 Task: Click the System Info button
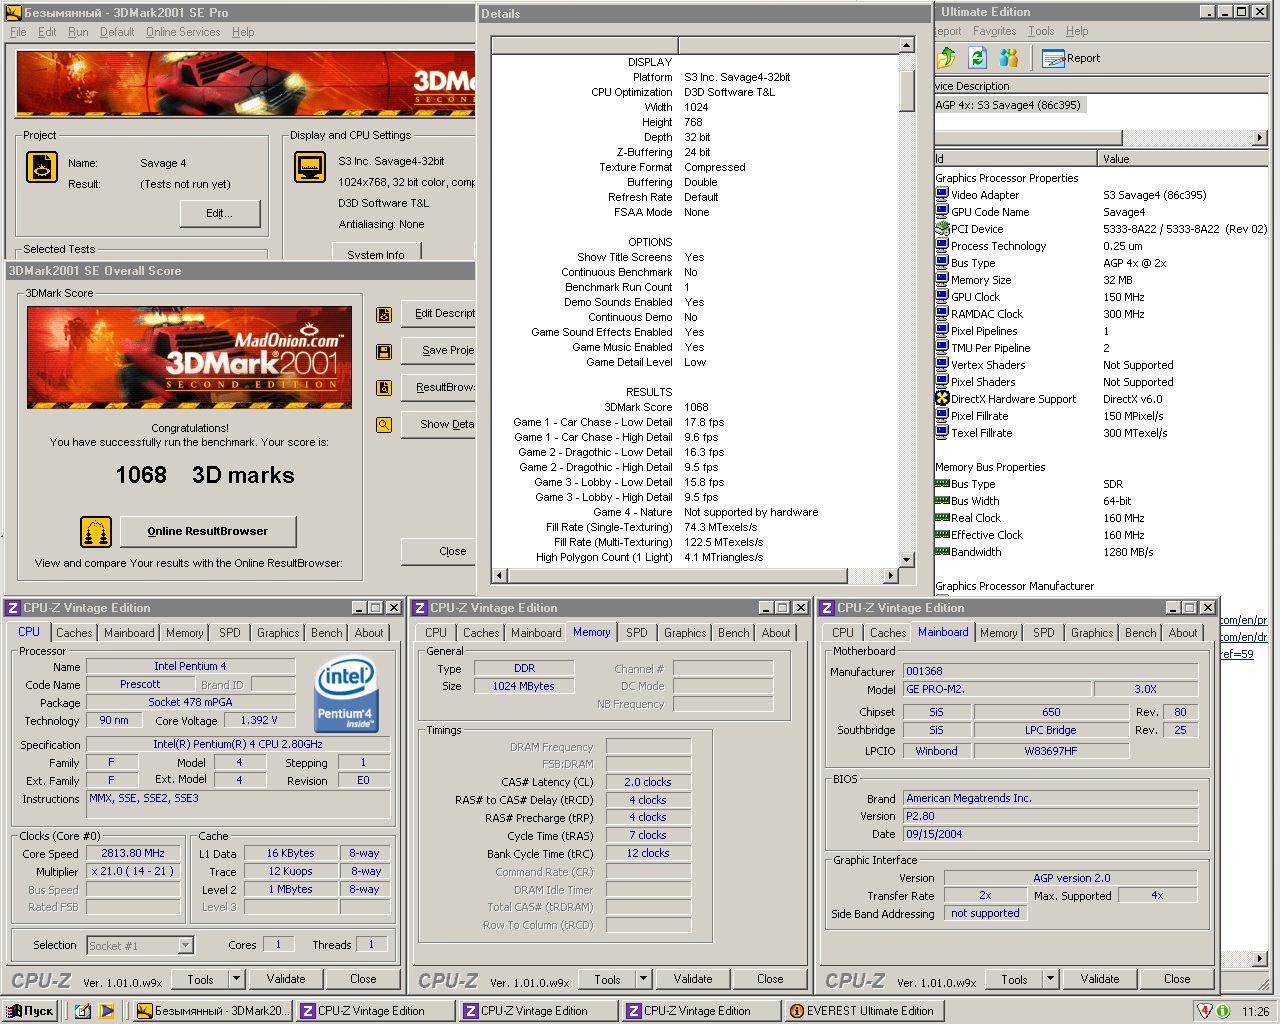[376, 252]
